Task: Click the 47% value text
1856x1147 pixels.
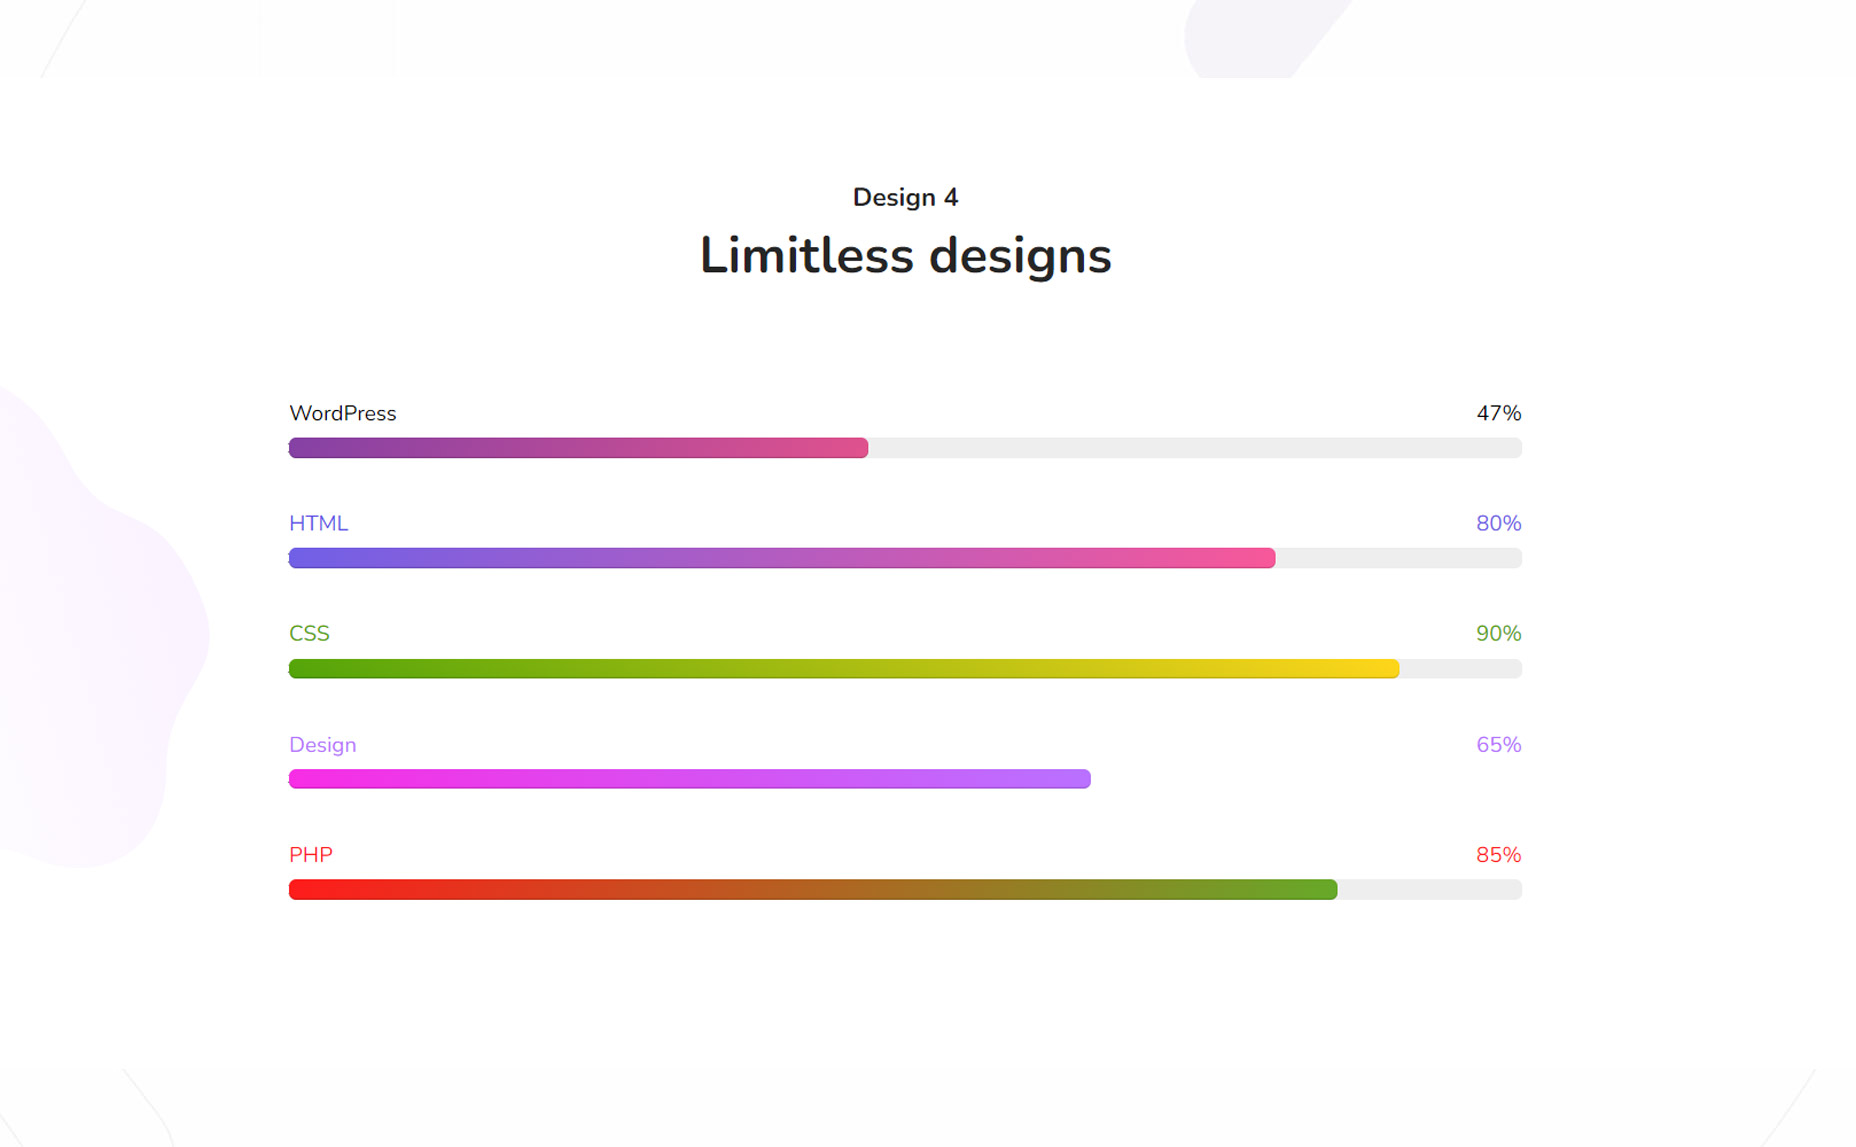Action: tap(1499, 413)
